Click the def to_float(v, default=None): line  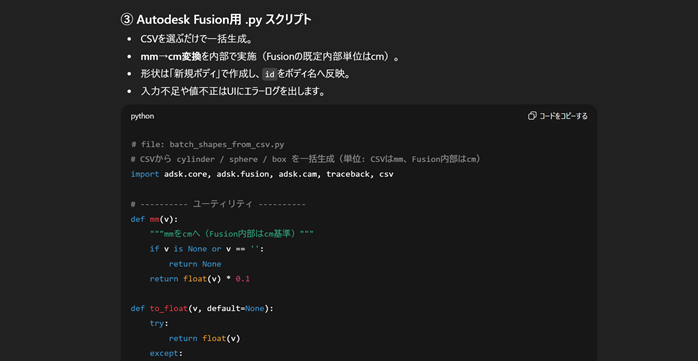tap(203, 308)
